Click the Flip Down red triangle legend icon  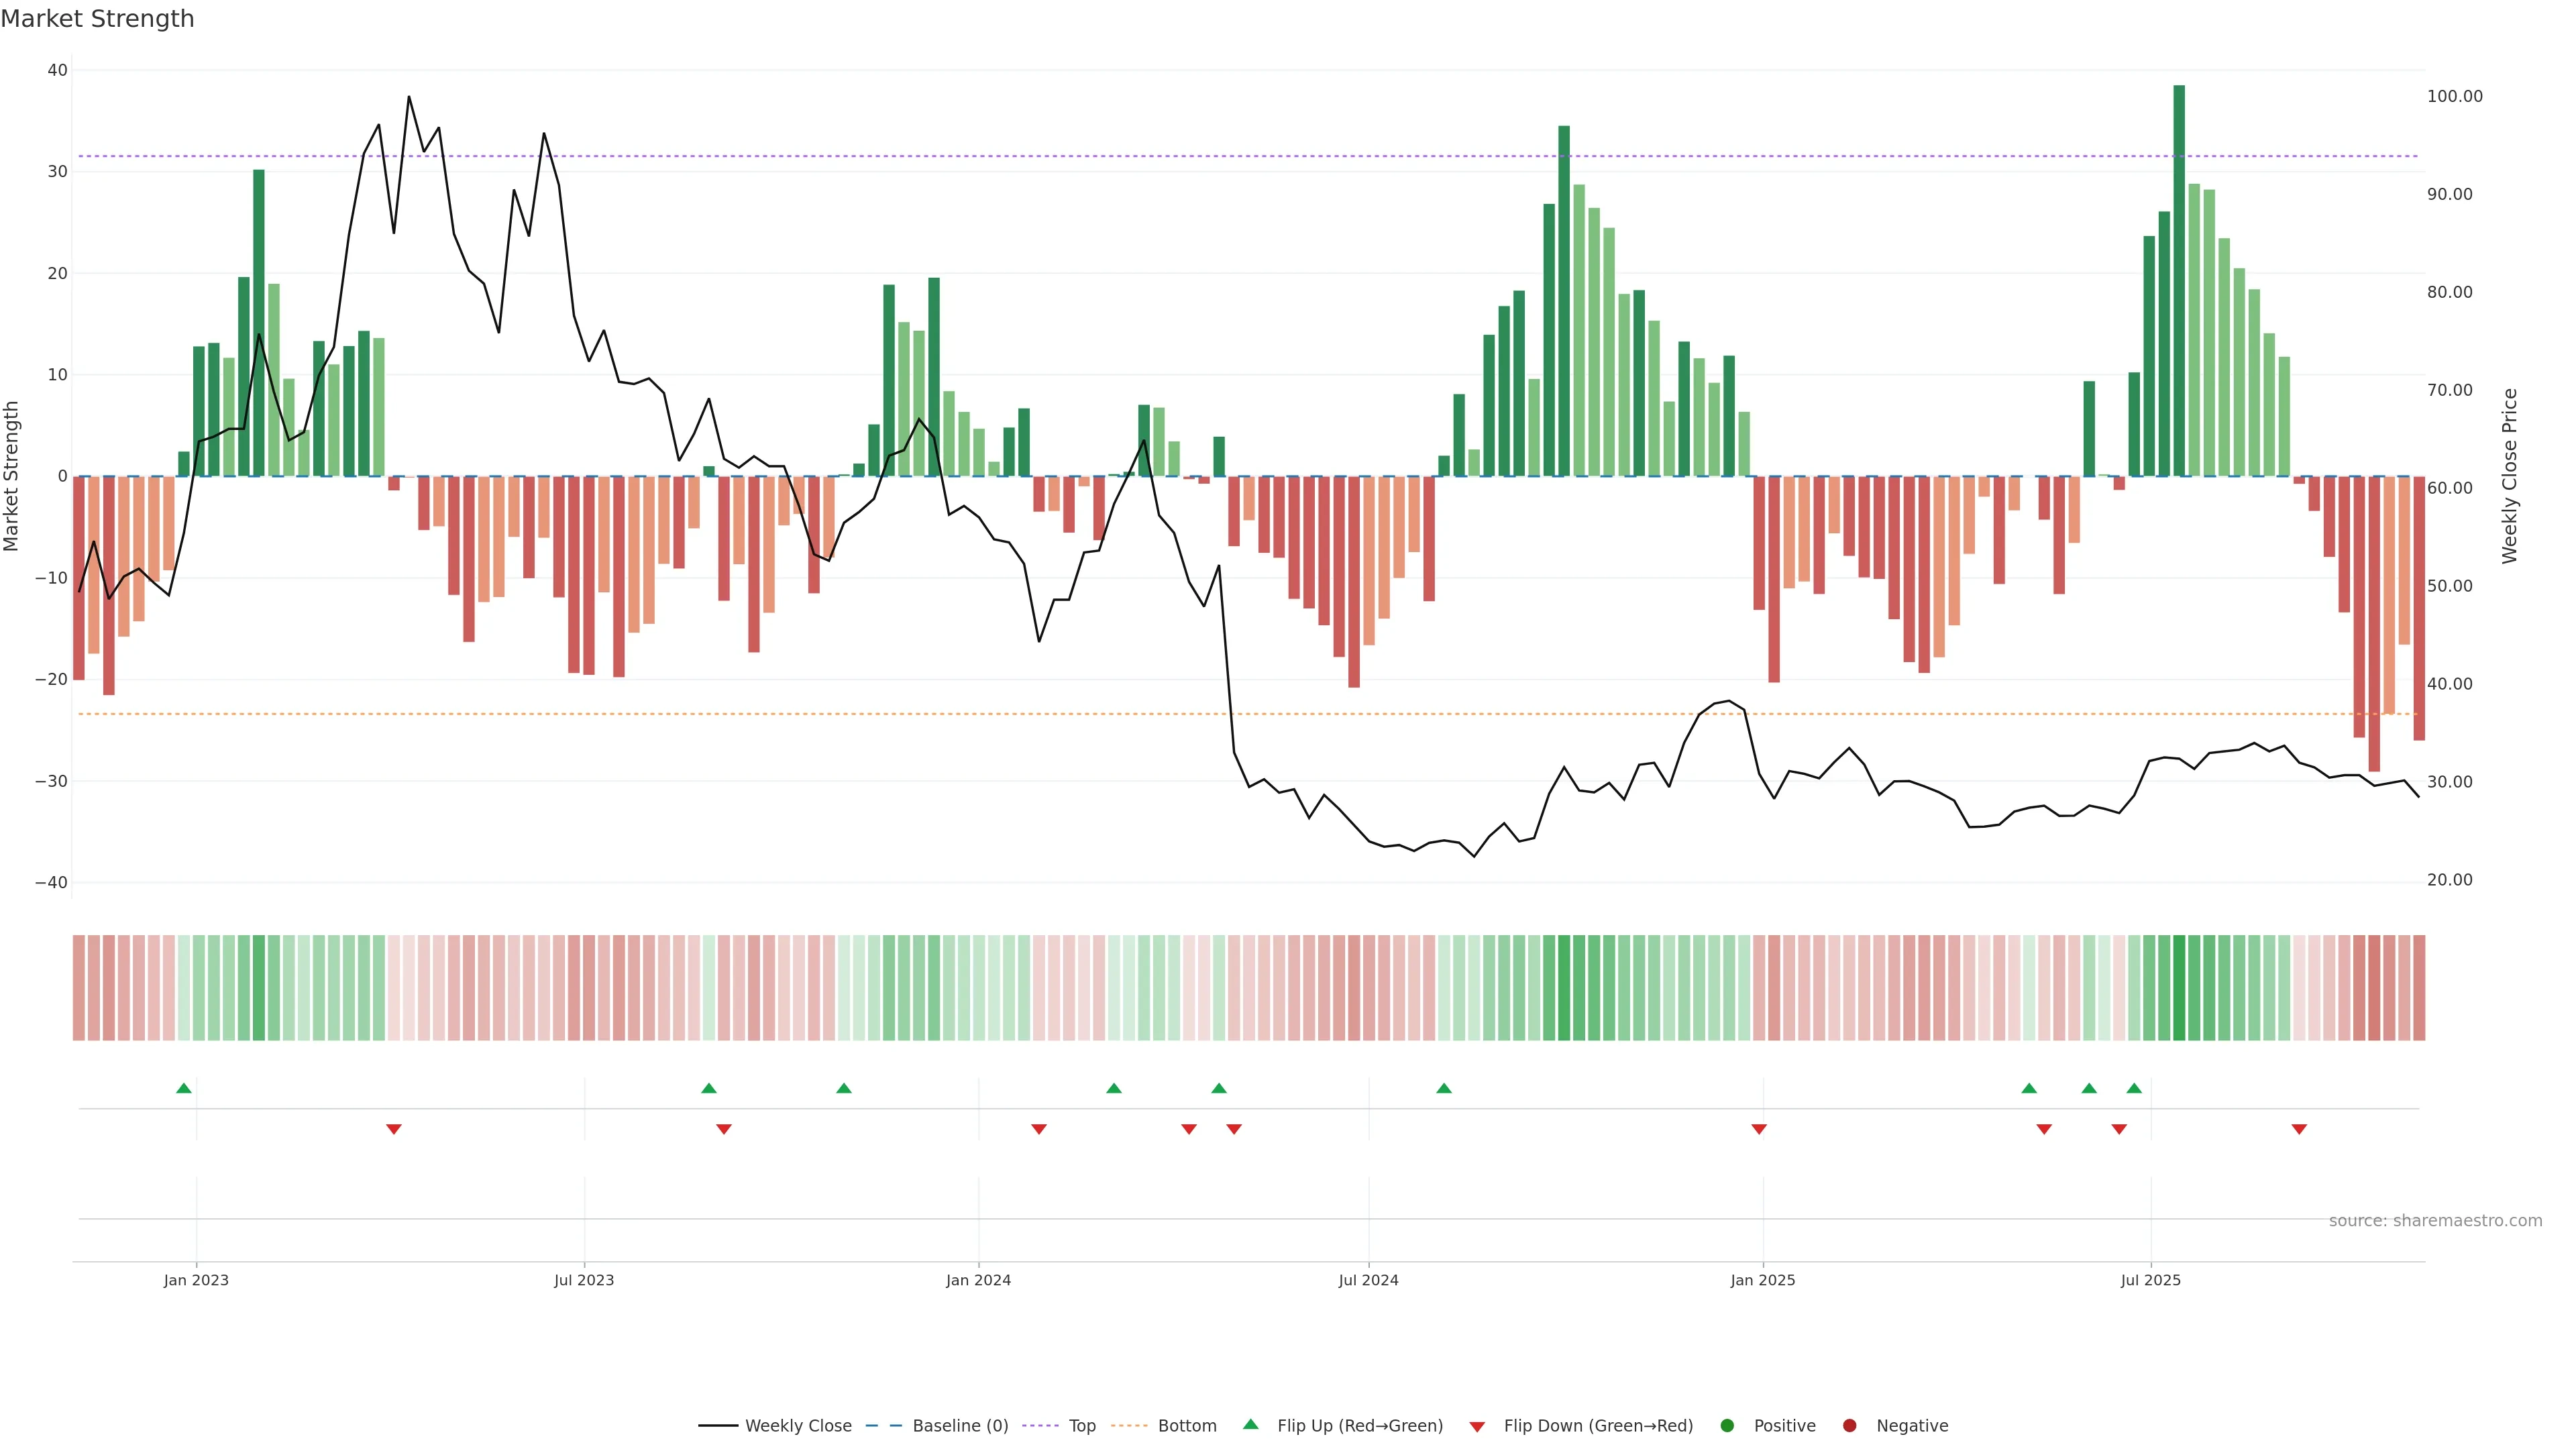1477,1426
